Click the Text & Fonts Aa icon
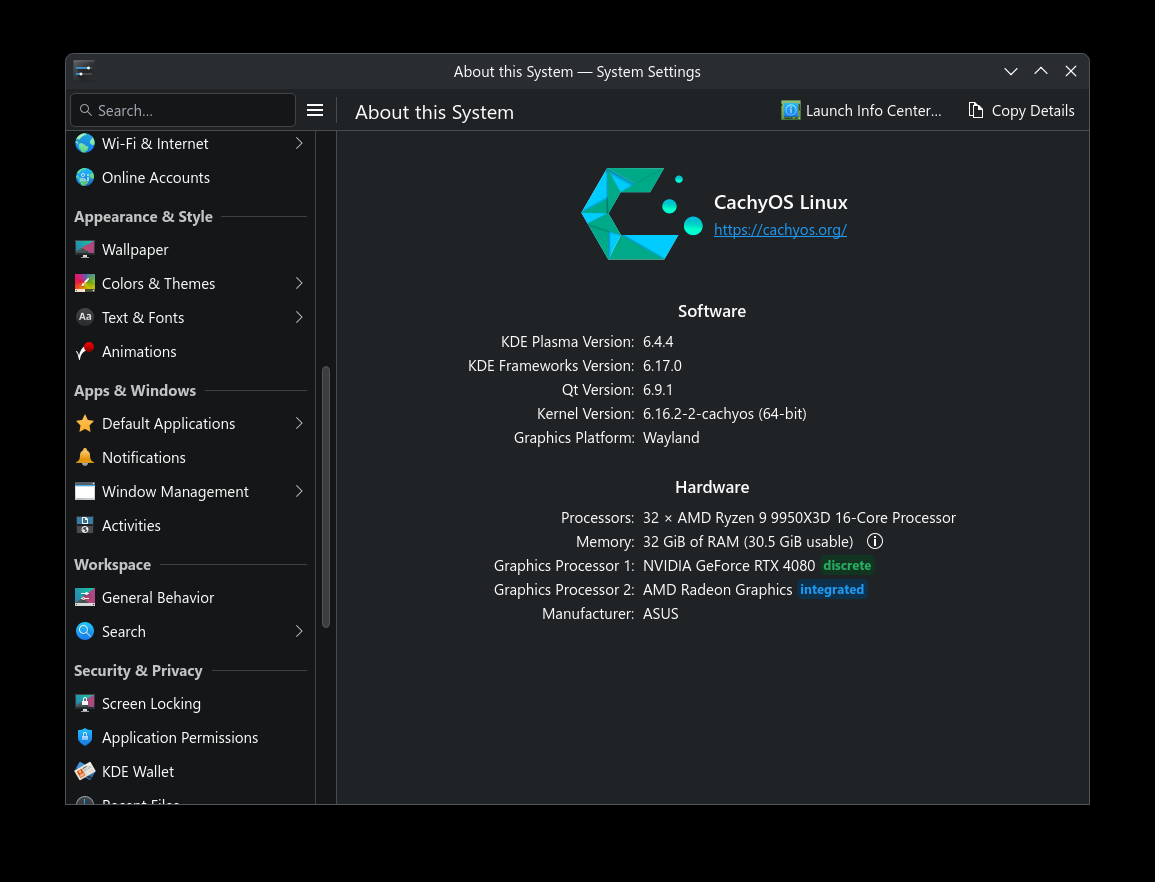The height and width of the screenshot is (882, 1155). pyautogui.click(x=85, y=318)
